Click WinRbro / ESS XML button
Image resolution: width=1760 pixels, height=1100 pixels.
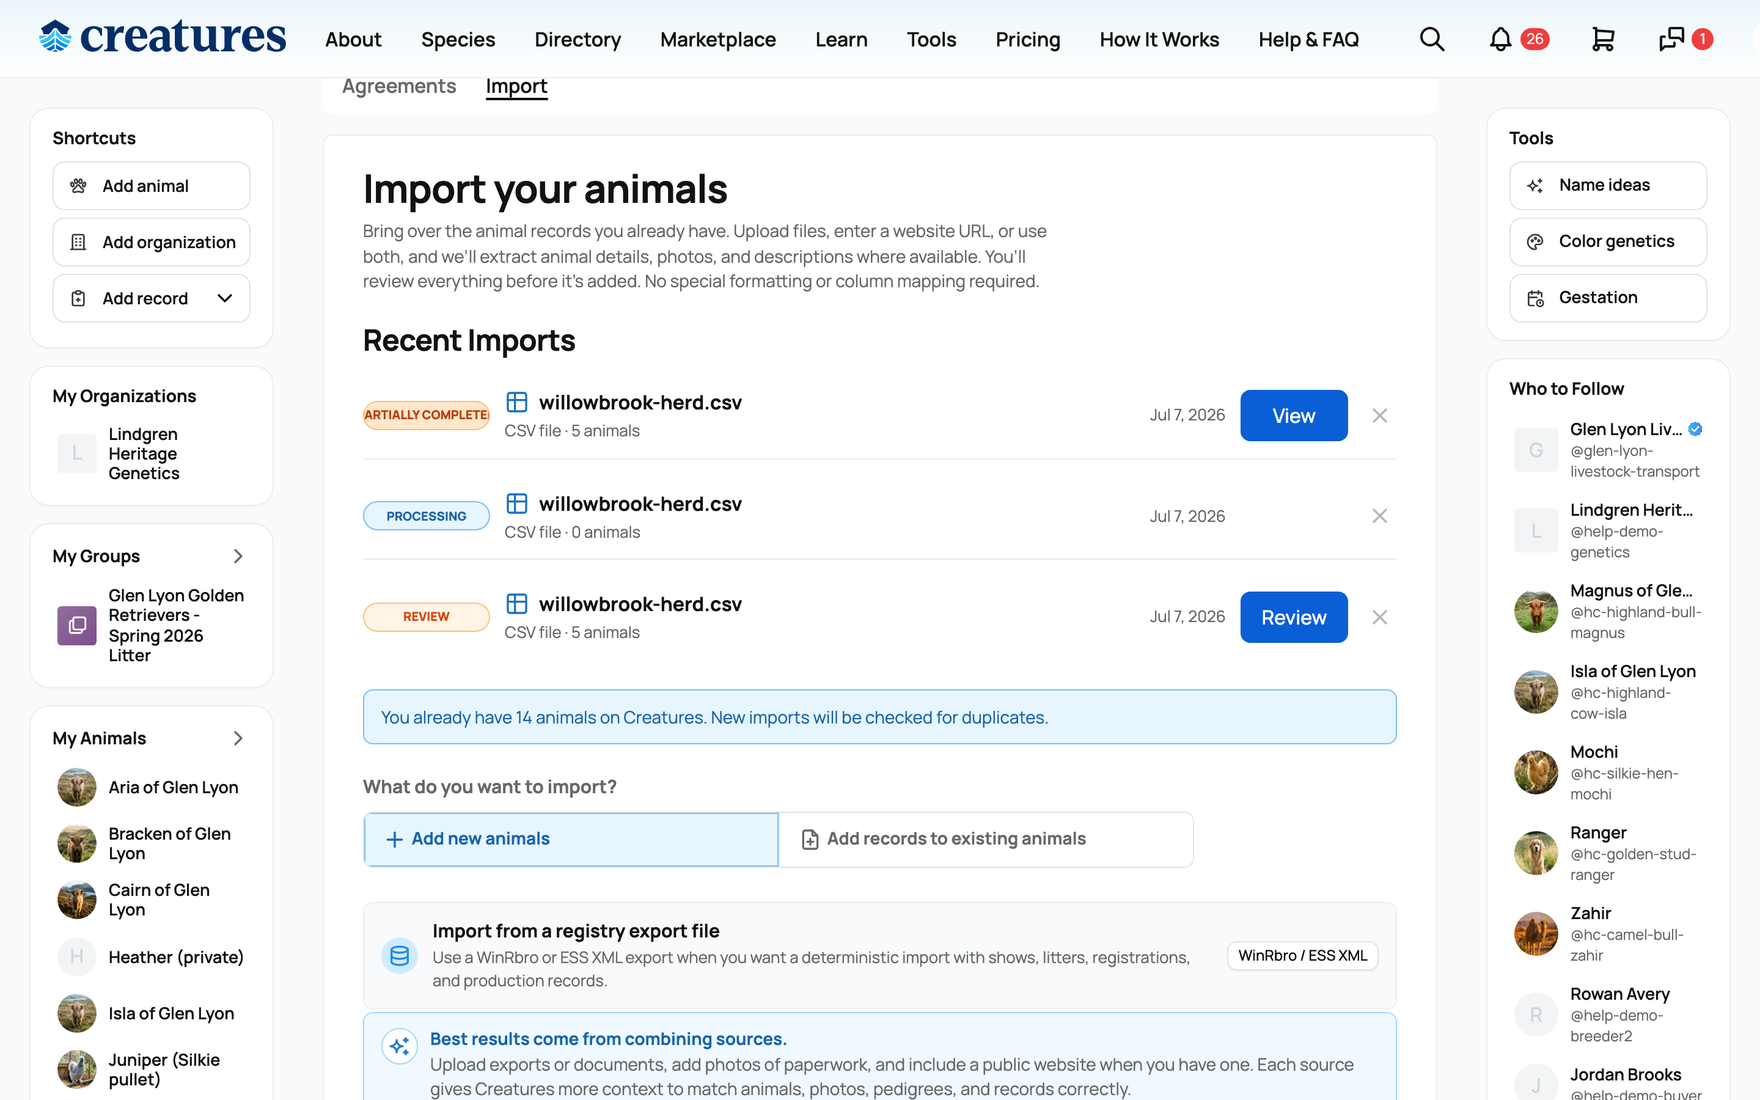click(x=1303, y=956)
